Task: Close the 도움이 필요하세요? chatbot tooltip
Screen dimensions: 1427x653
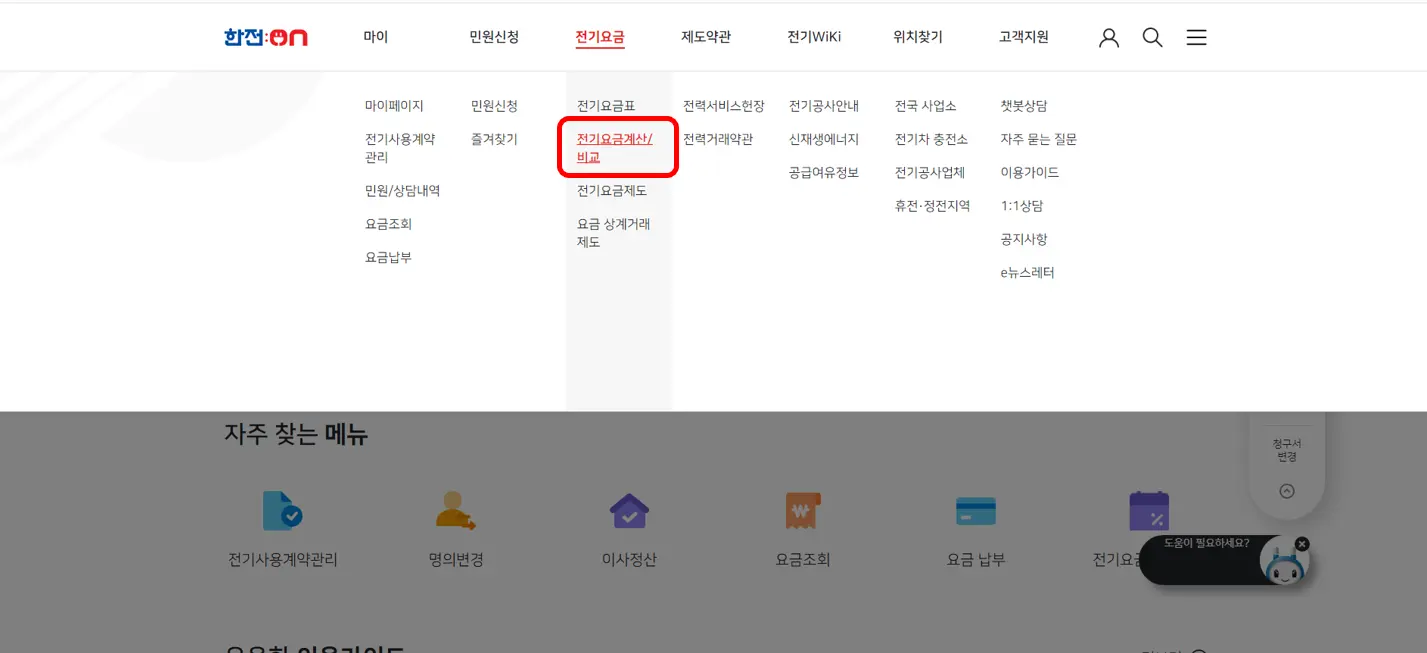Action: tap(1301, 542)
